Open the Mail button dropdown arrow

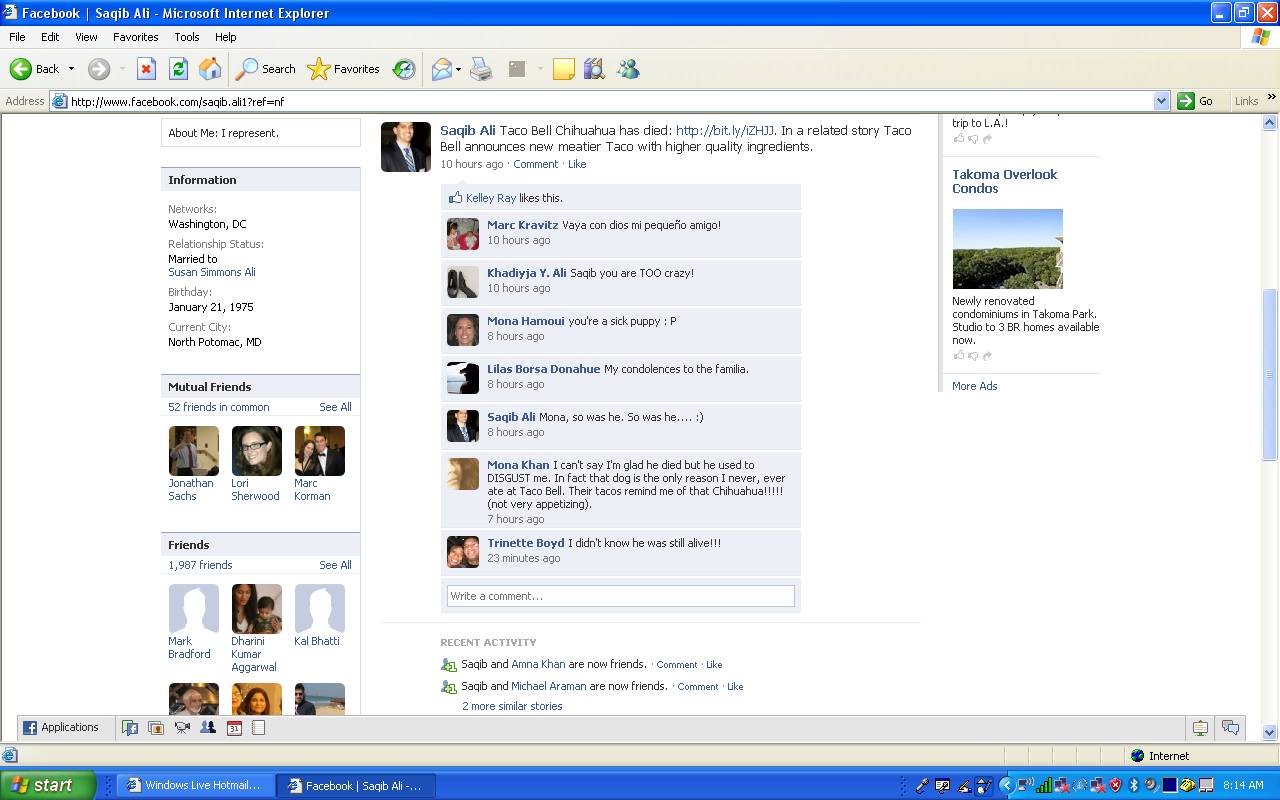[x=458, y=69]
